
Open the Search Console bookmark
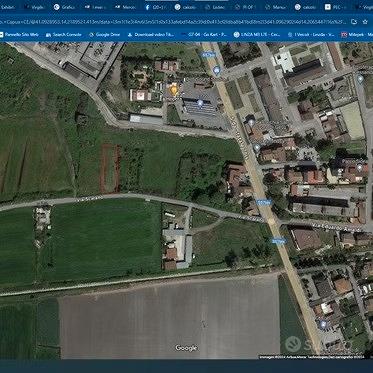coord(63,34)
